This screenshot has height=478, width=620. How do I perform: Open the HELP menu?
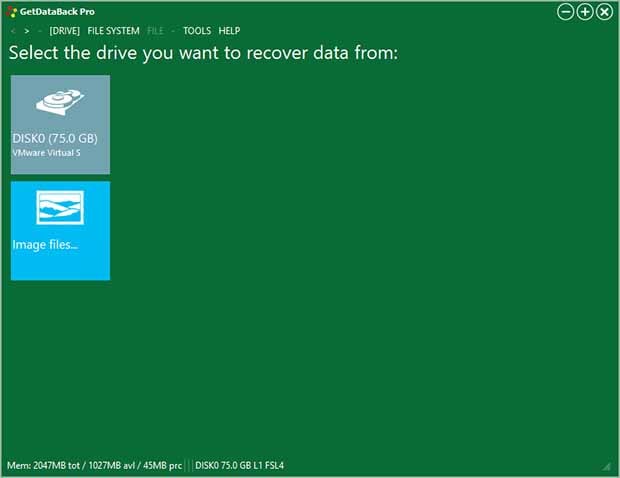click(x=229, y=31)
